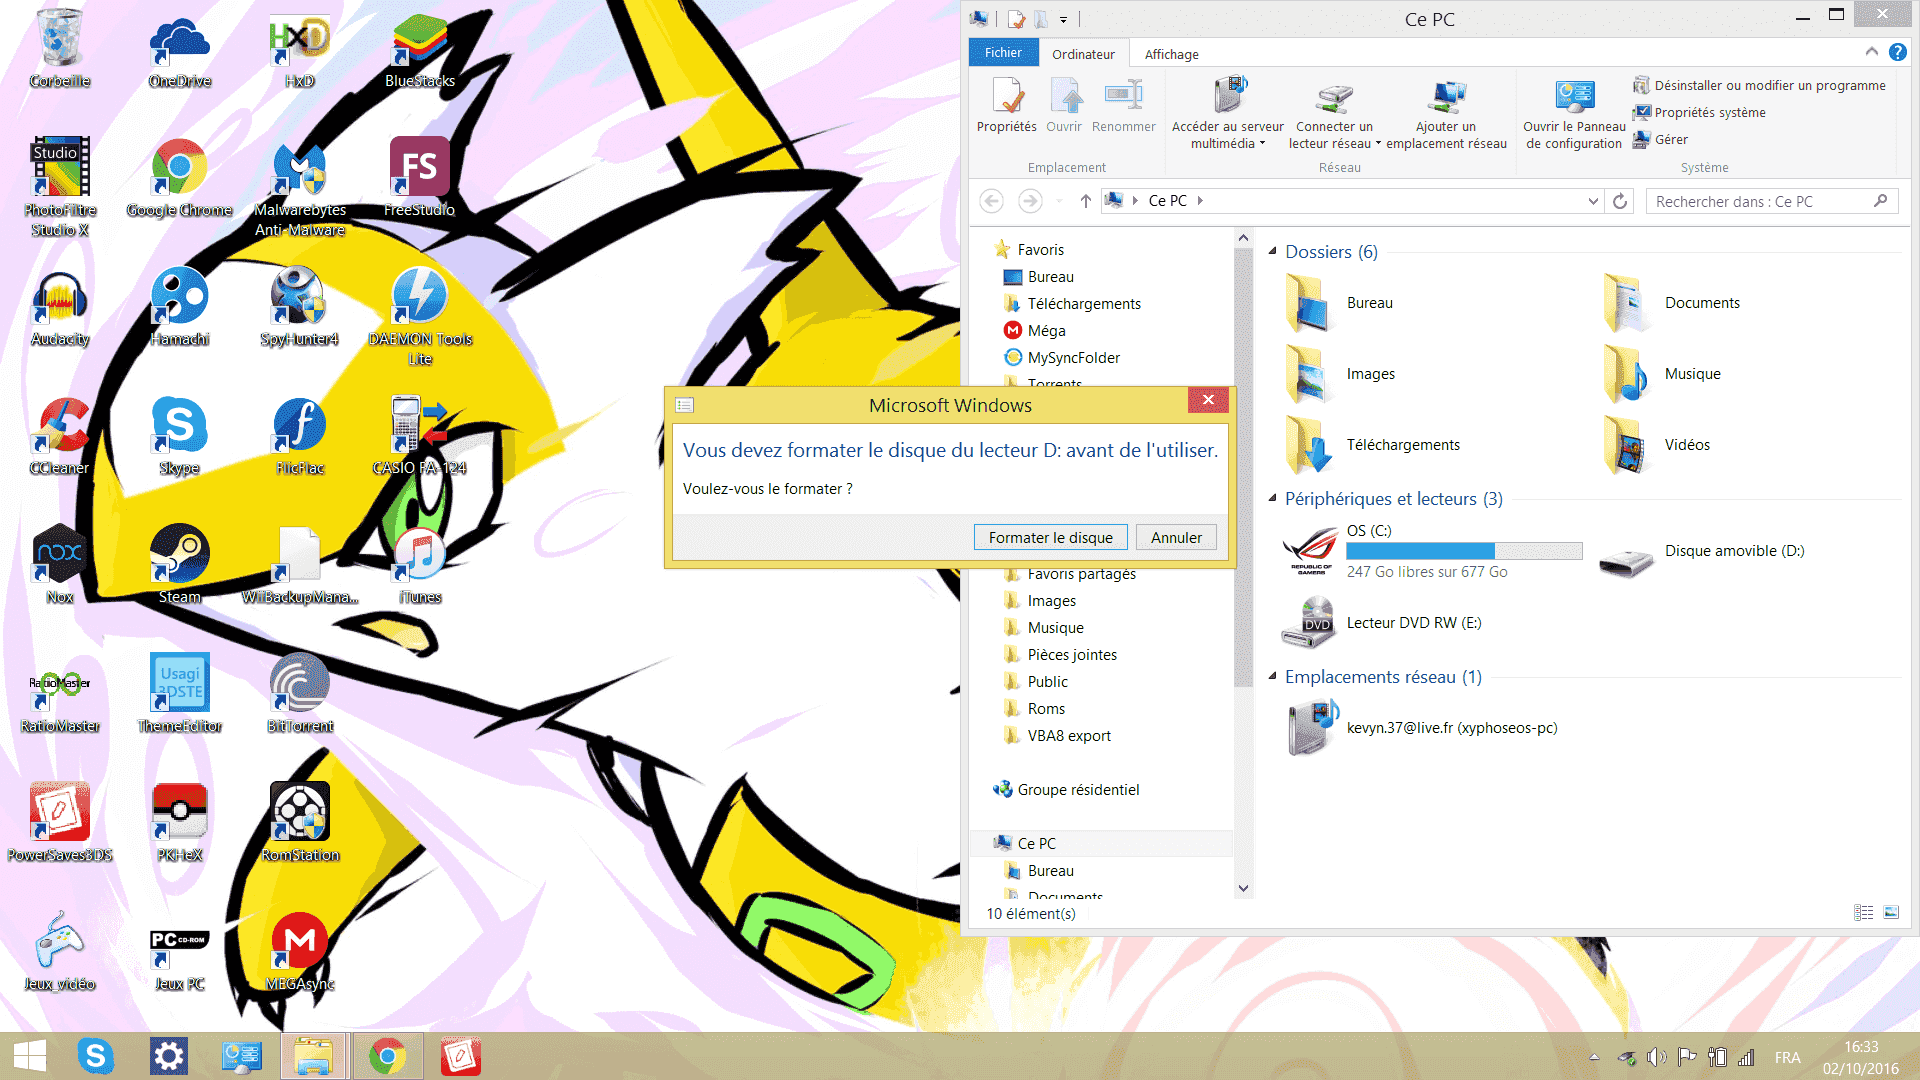Collapse the ribbon with chevron

[x=1871, y=51]
